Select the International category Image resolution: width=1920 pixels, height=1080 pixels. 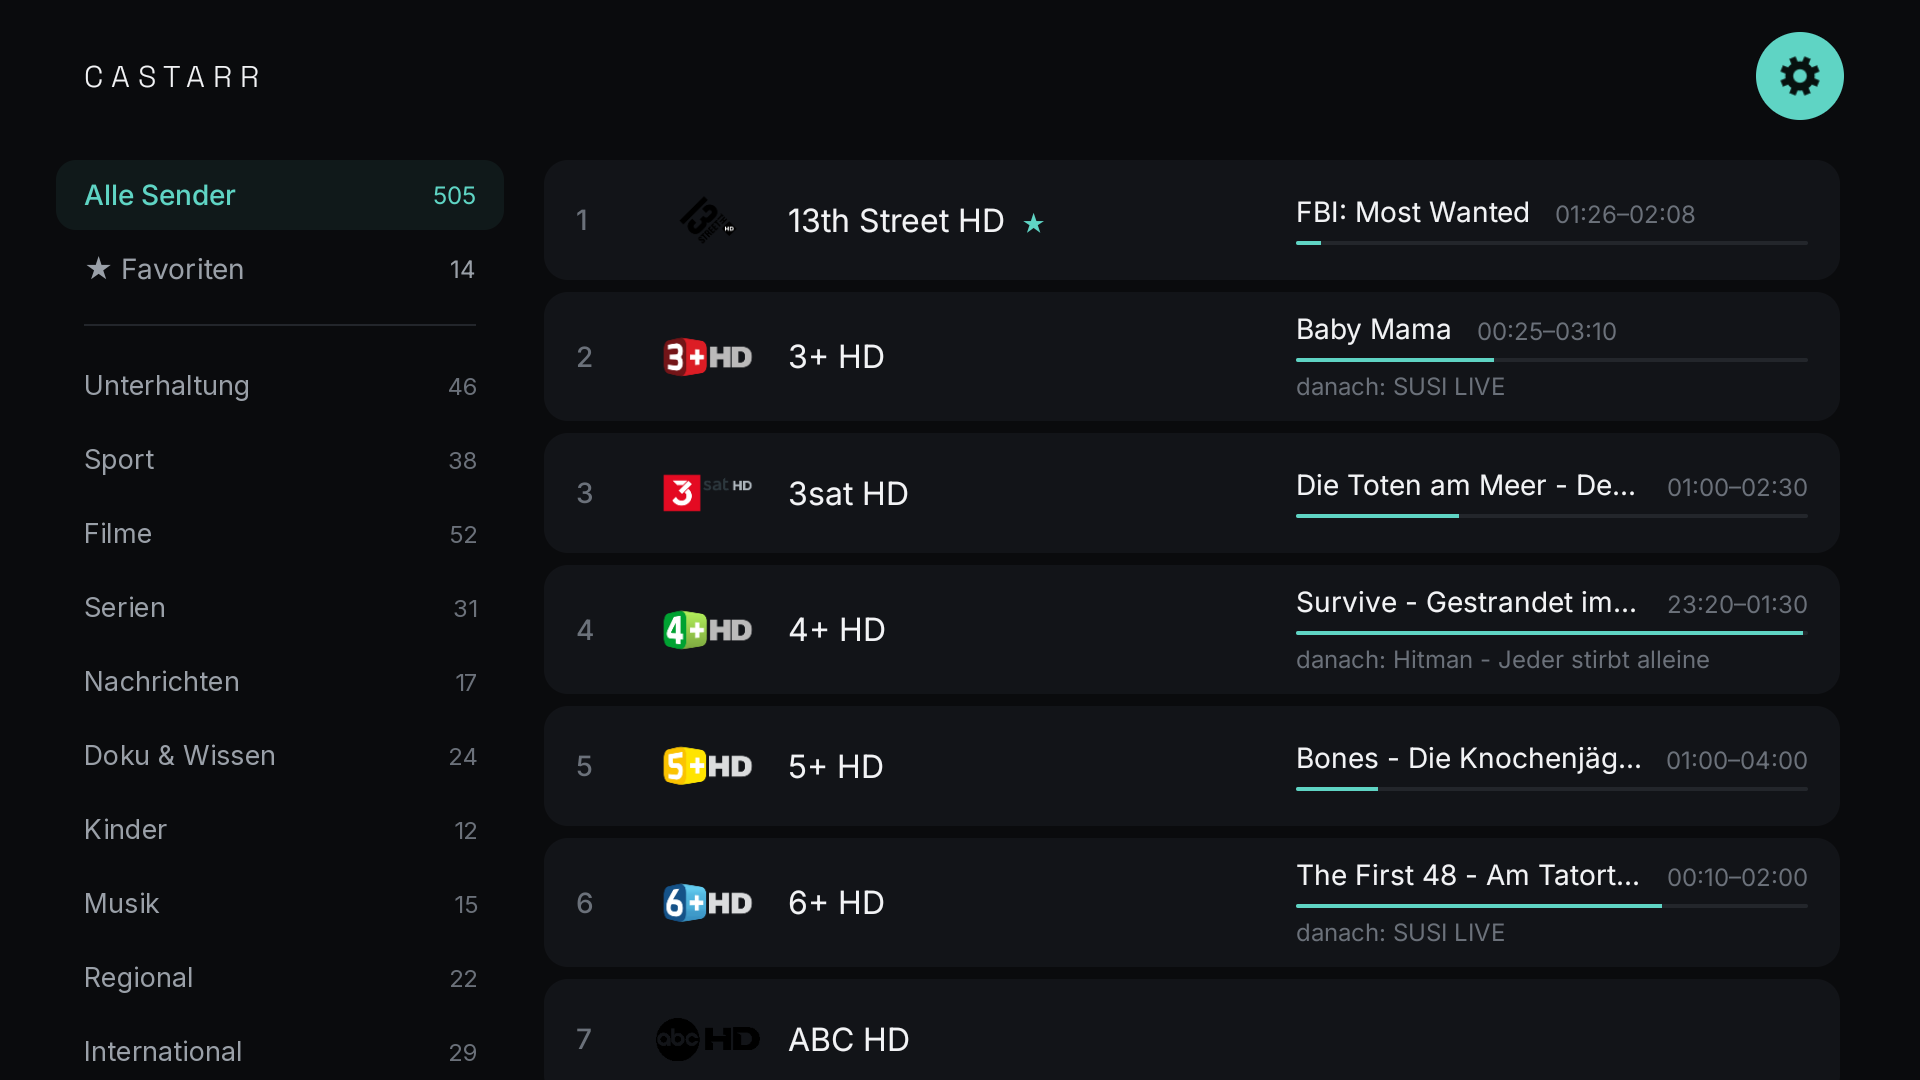coord(280,1052)
